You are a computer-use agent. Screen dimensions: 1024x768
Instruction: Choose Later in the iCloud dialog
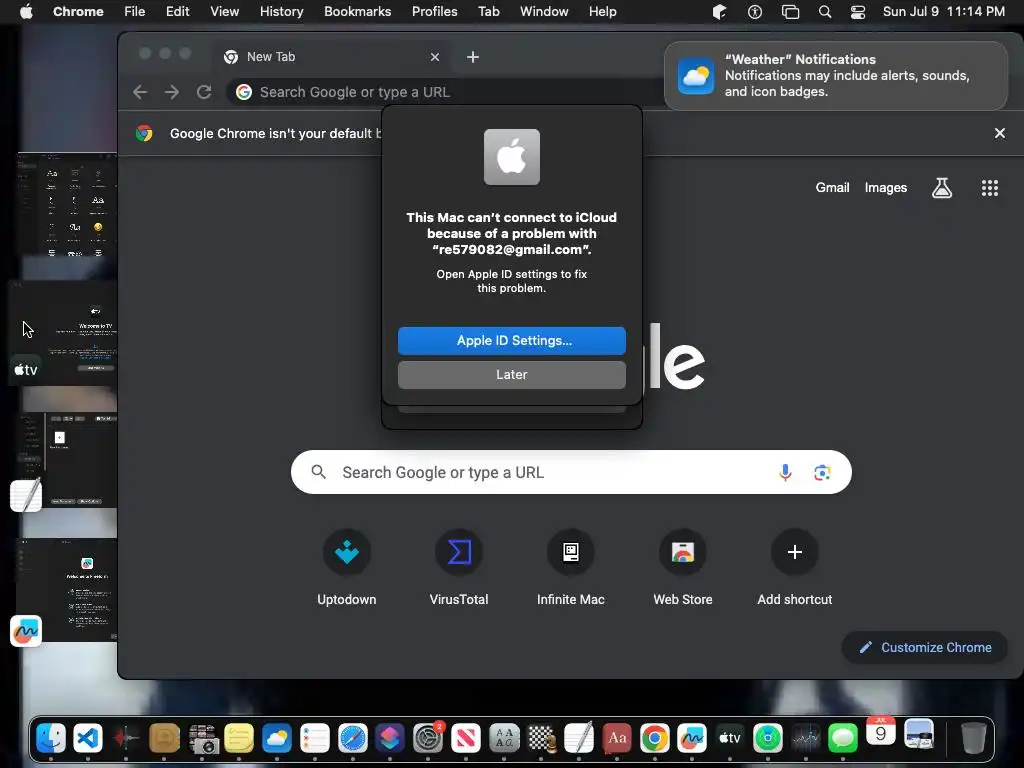click(512, 375)
